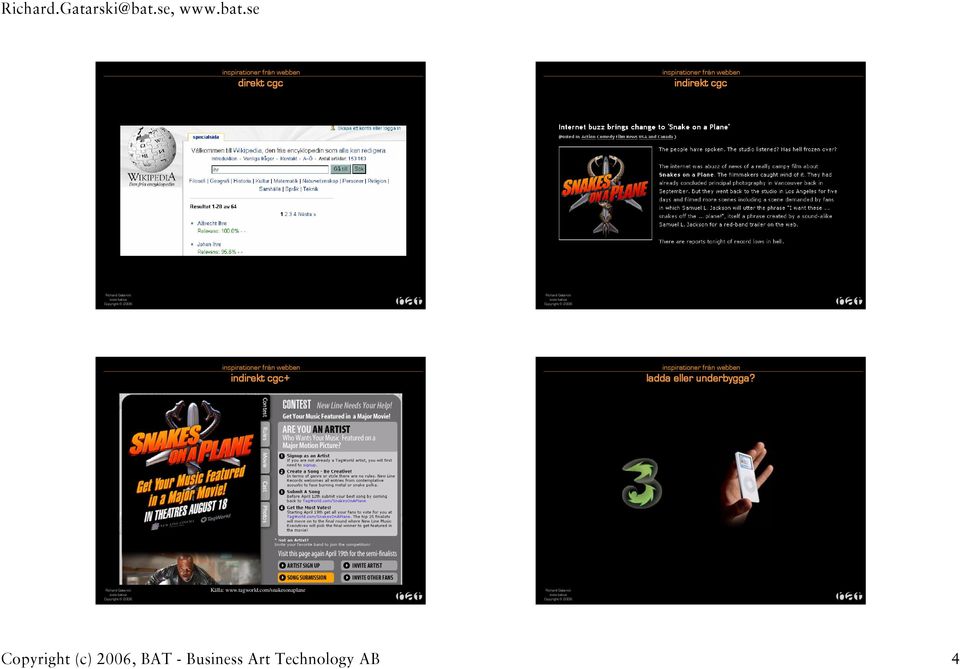Image resolution: width=960 pixels, height=669 pixels.
Task: Select the vertical 'Movie' tab
Action: tap(265, 460)
